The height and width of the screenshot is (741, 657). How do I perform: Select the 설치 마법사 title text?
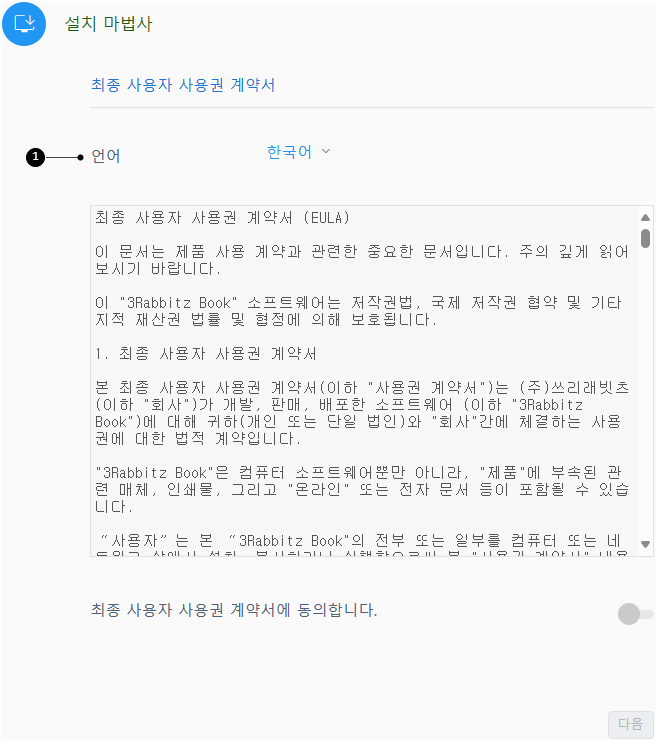109,24
